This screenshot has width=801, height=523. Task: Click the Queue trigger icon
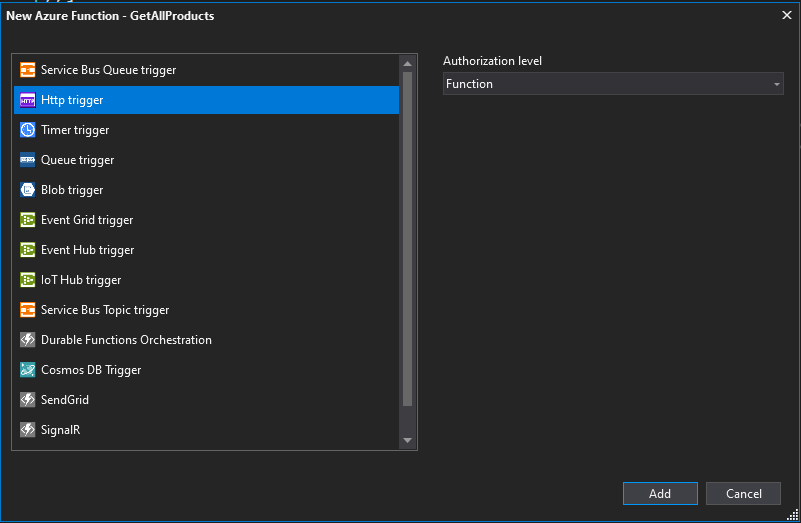(28, 160)
